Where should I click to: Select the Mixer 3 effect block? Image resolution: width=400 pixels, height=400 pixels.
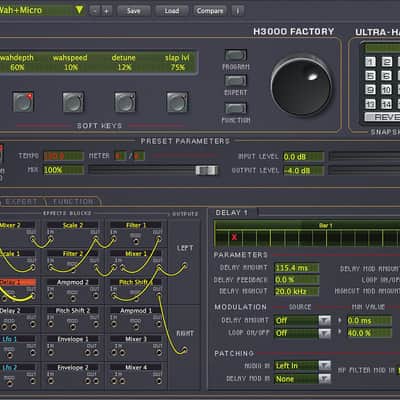pos(136,339)
